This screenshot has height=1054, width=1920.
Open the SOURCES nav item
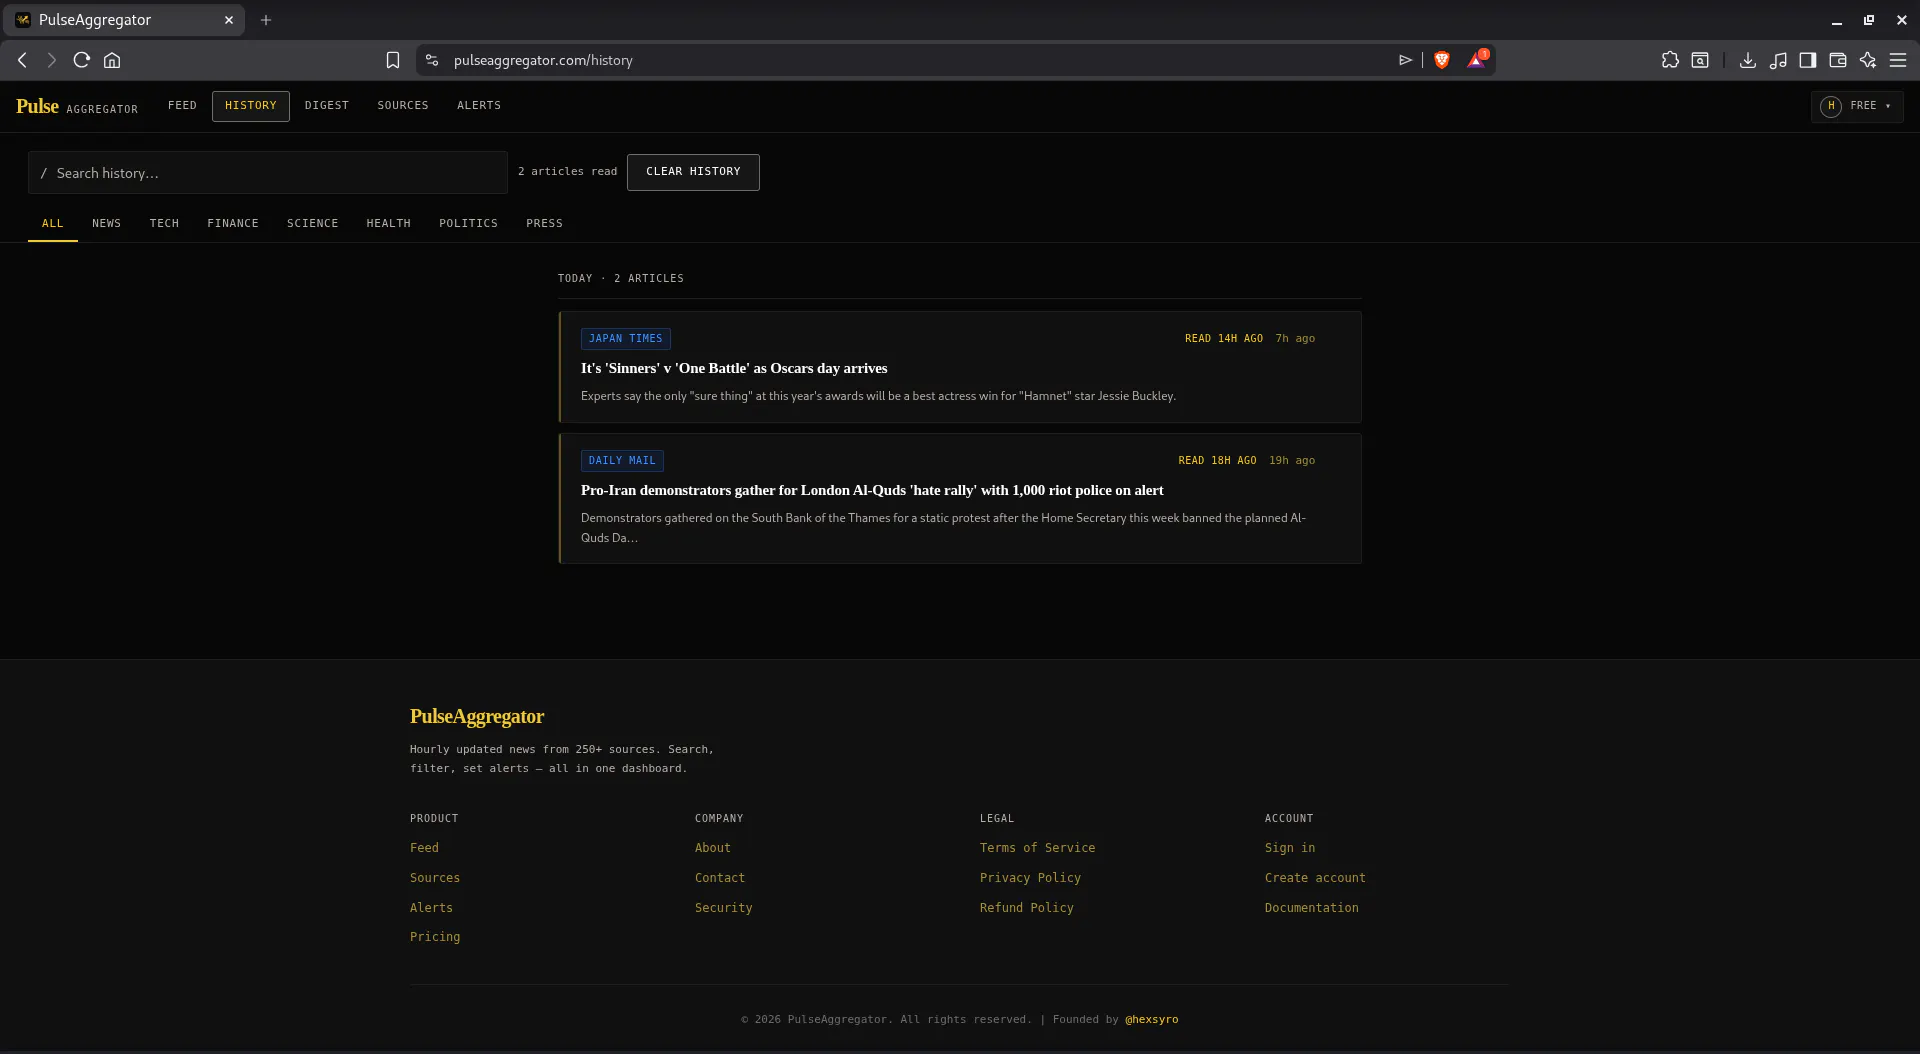[x=403, y=105]
